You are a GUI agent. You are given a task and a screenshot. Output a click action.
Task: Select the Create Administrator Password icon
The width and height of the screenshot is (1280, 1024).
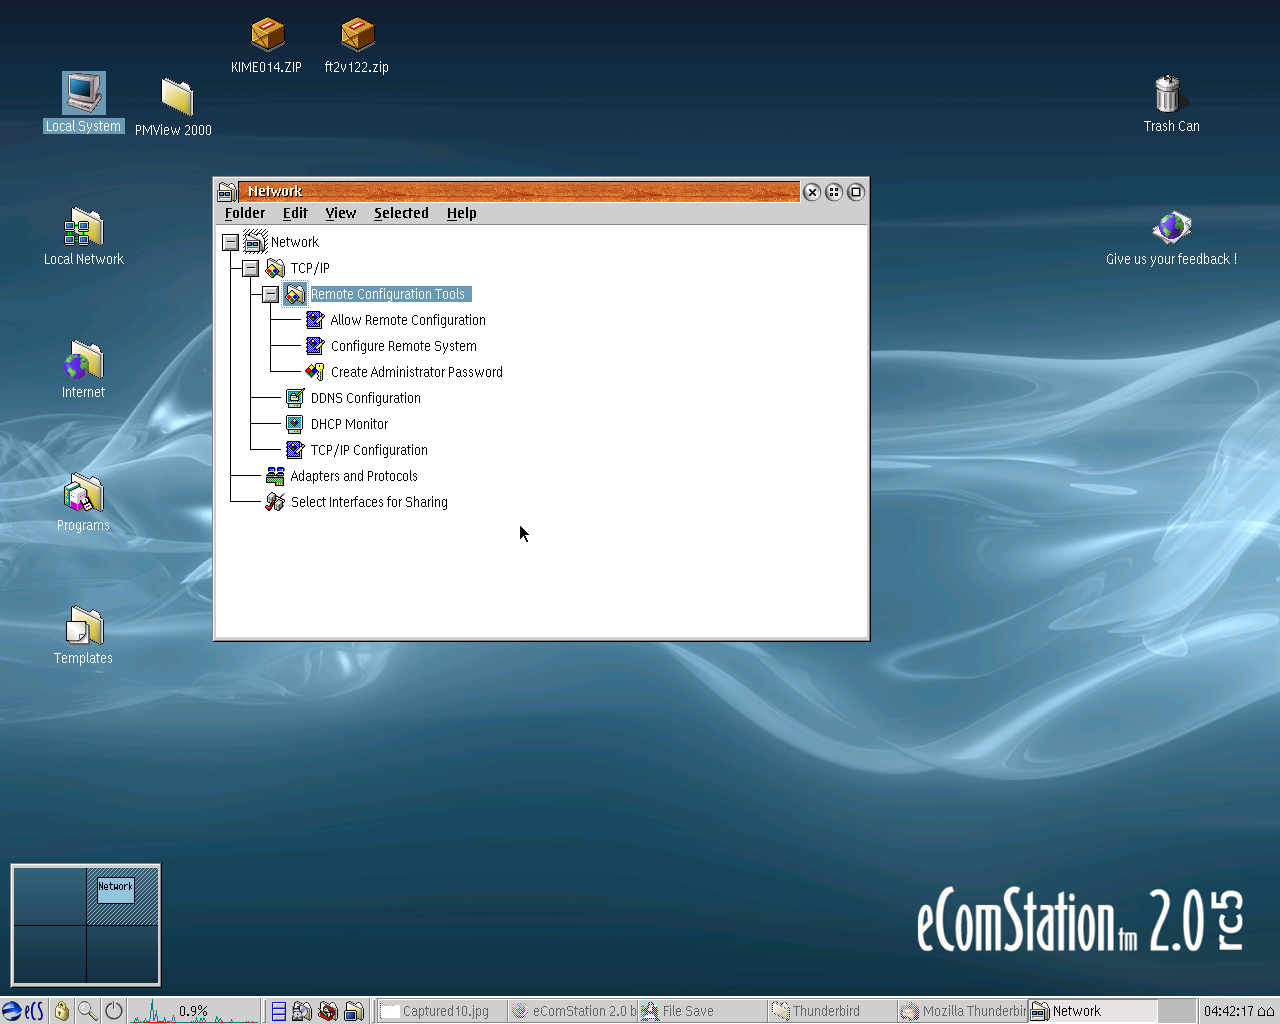click(x=314, y=372)
